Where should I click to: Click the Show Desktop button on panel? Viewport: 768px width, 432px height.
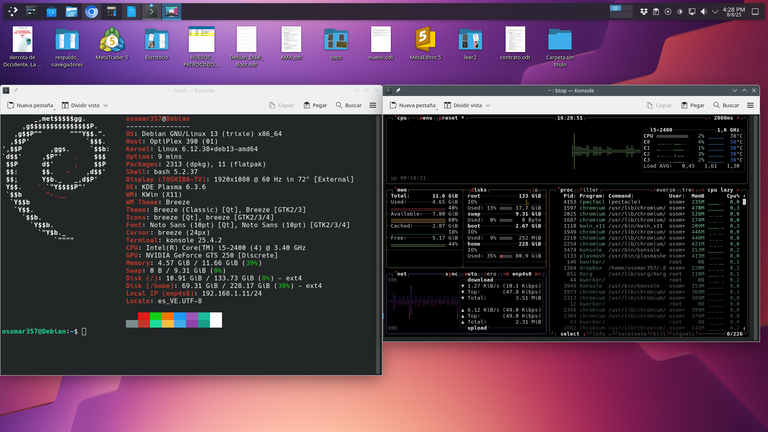coord(755,12)
